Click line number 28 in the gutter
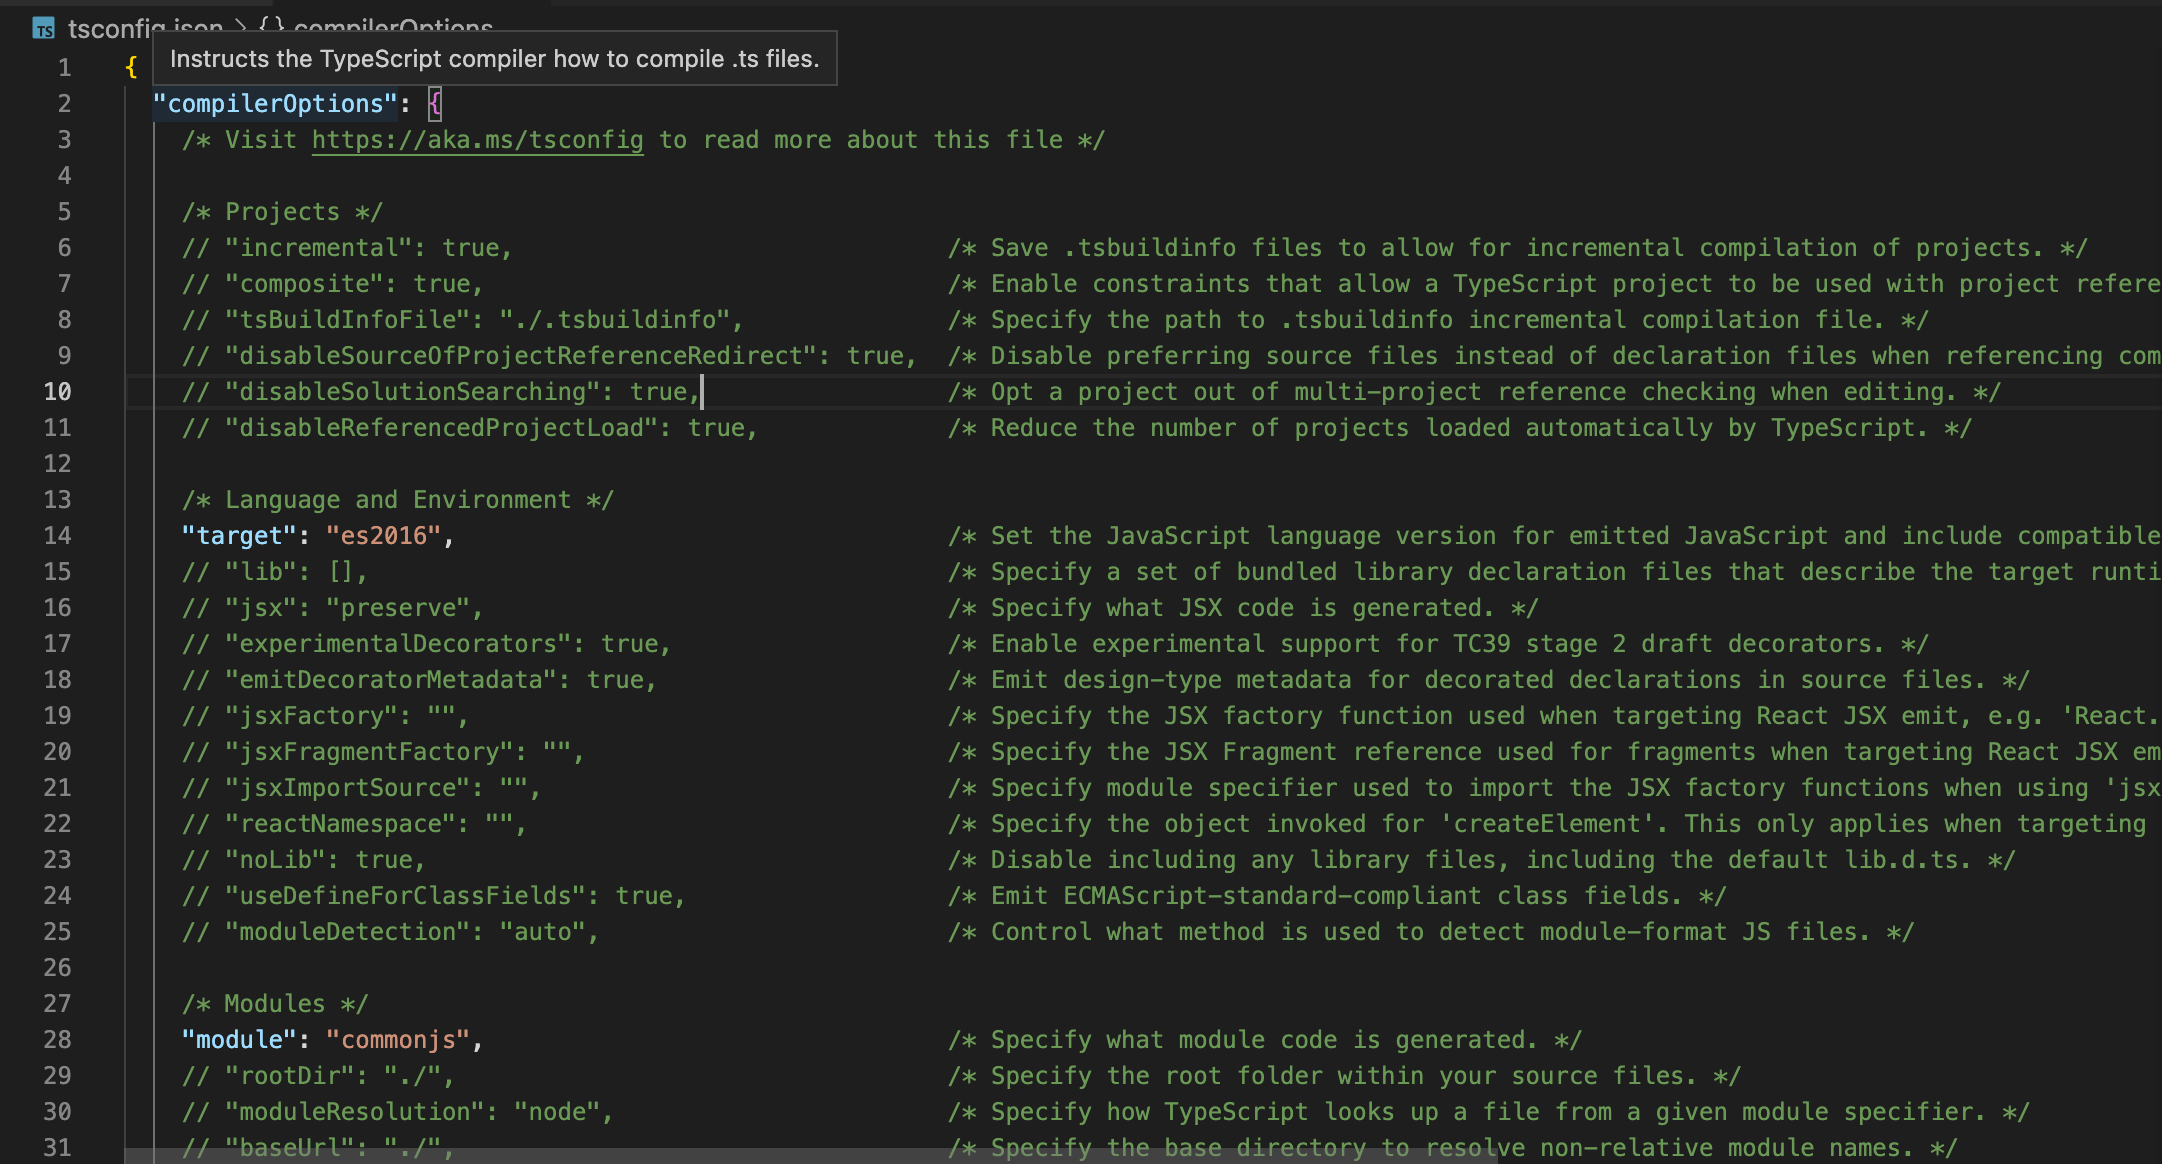 (x=58, y=1040)
